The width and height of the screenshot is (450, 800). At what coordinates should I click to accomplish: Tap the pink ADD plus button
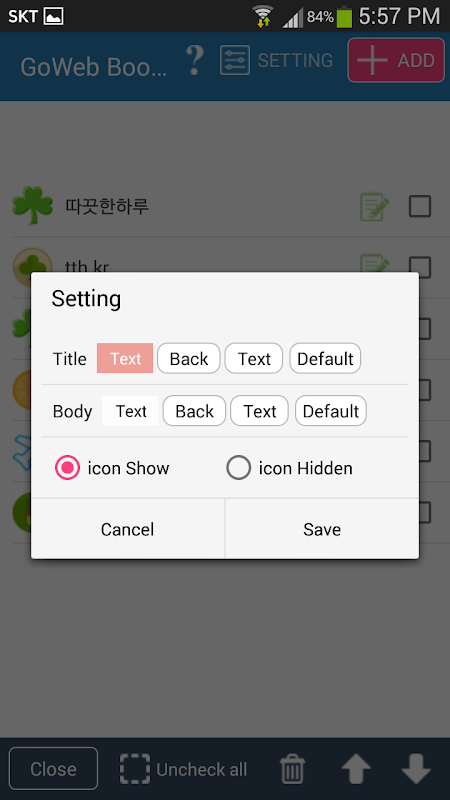click(x=396, y=60)
